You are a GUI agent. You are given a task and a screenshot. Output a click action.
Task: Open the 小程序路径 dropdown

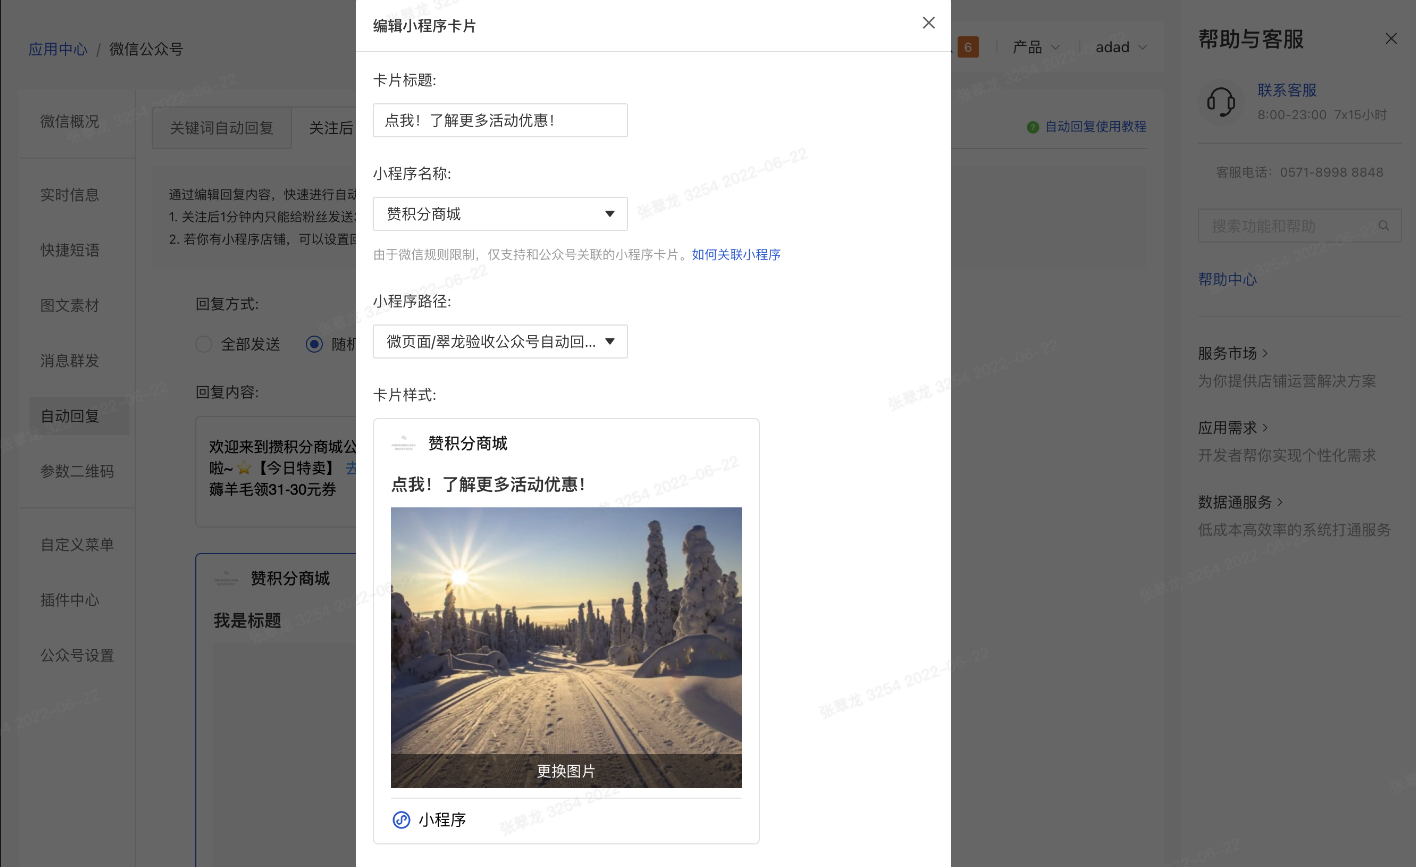point(500,342)
